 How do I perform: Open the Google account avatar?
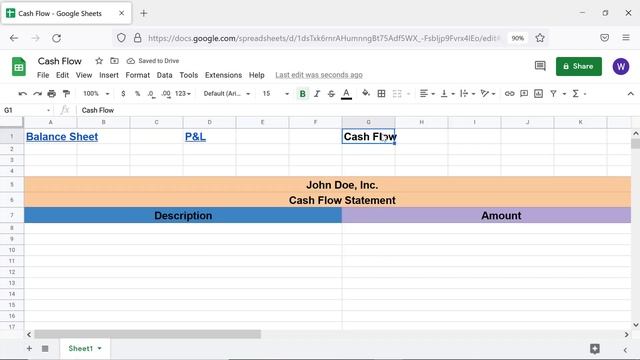coord(620,66)
